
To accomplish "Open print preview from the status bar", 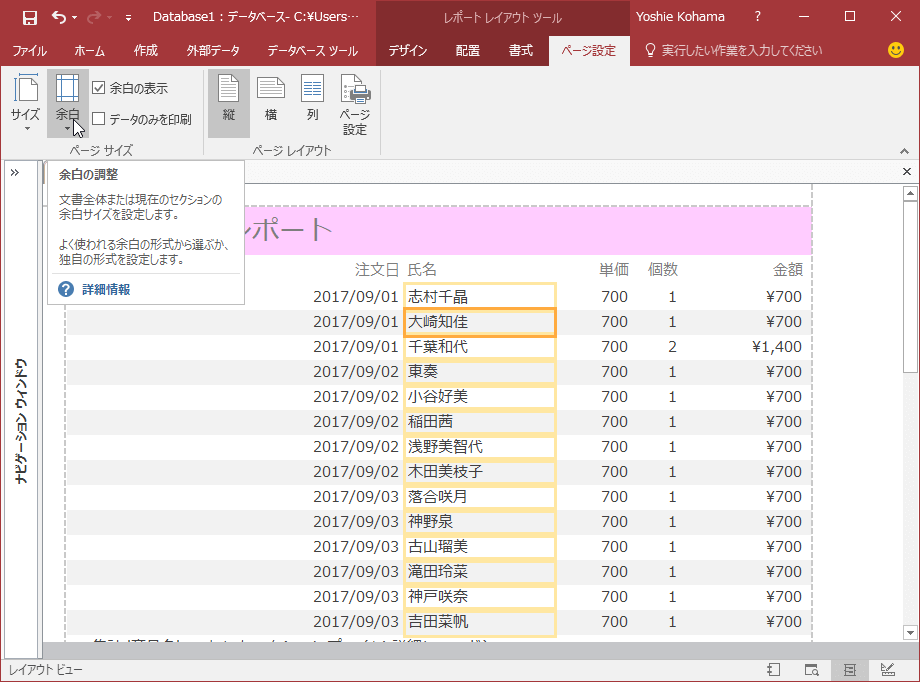I will tap(812, 670).
